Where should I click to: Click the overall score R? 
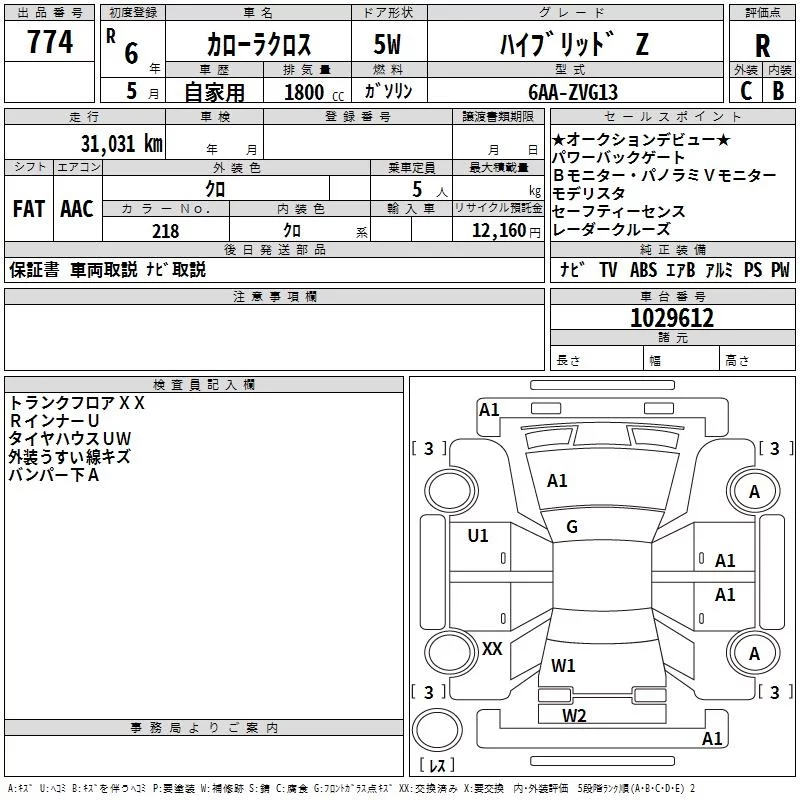coord(762,46)
